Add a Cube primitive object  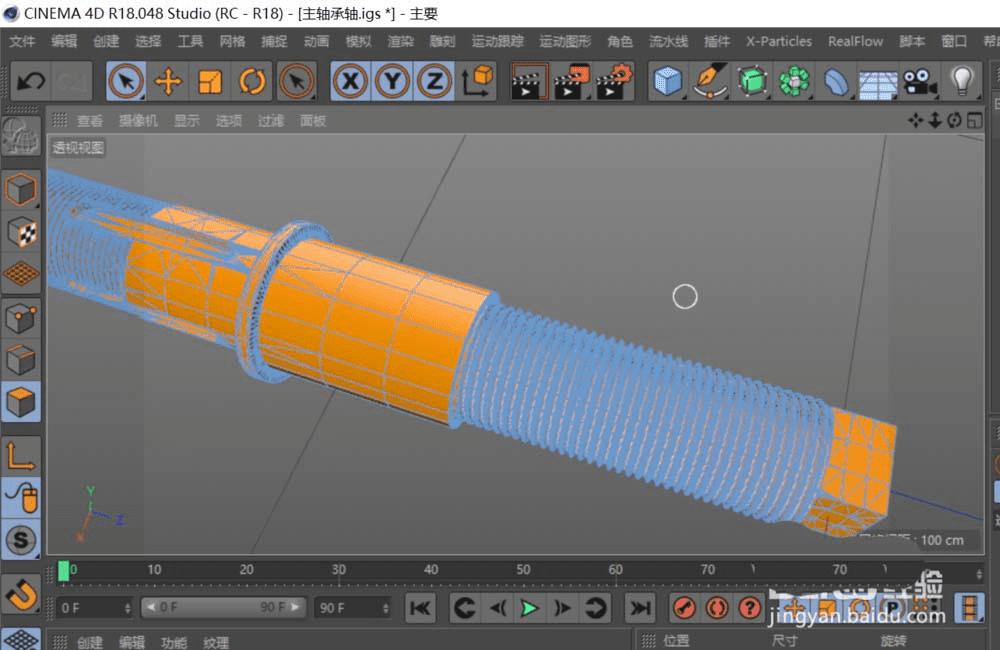point(668,81)
